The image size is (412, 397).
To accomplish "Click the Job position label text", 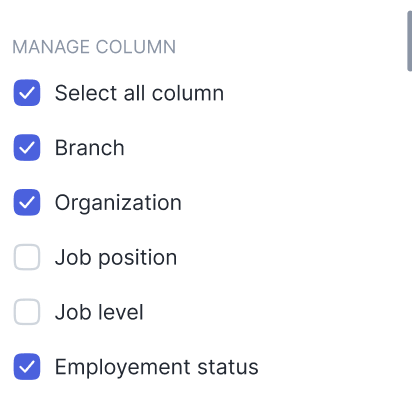I will (116, 258).
